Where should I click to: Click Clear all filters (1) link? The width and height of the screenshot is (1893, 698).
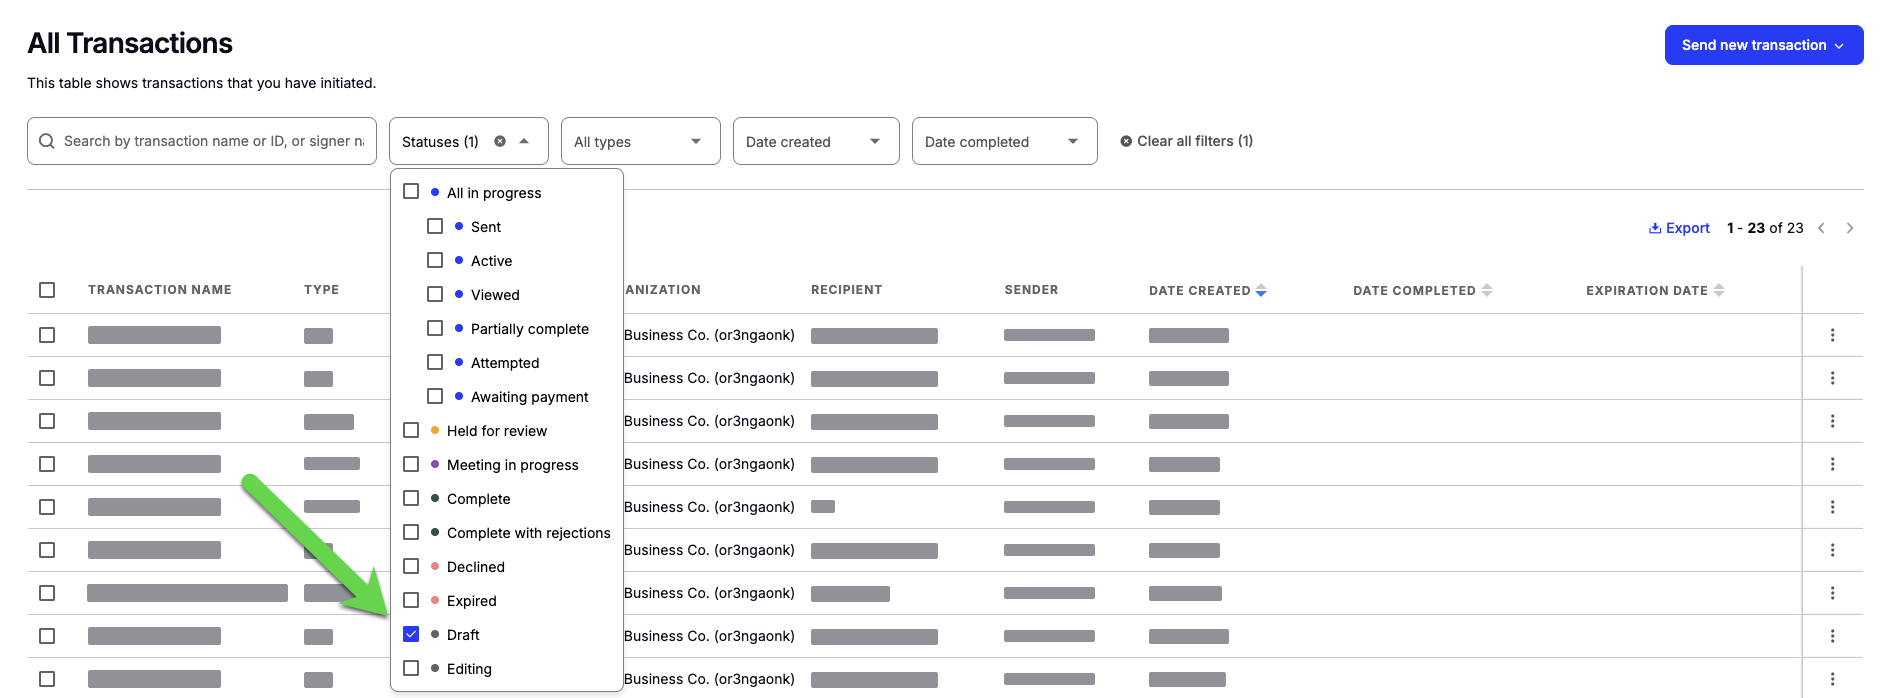[x=1187, y=141]
